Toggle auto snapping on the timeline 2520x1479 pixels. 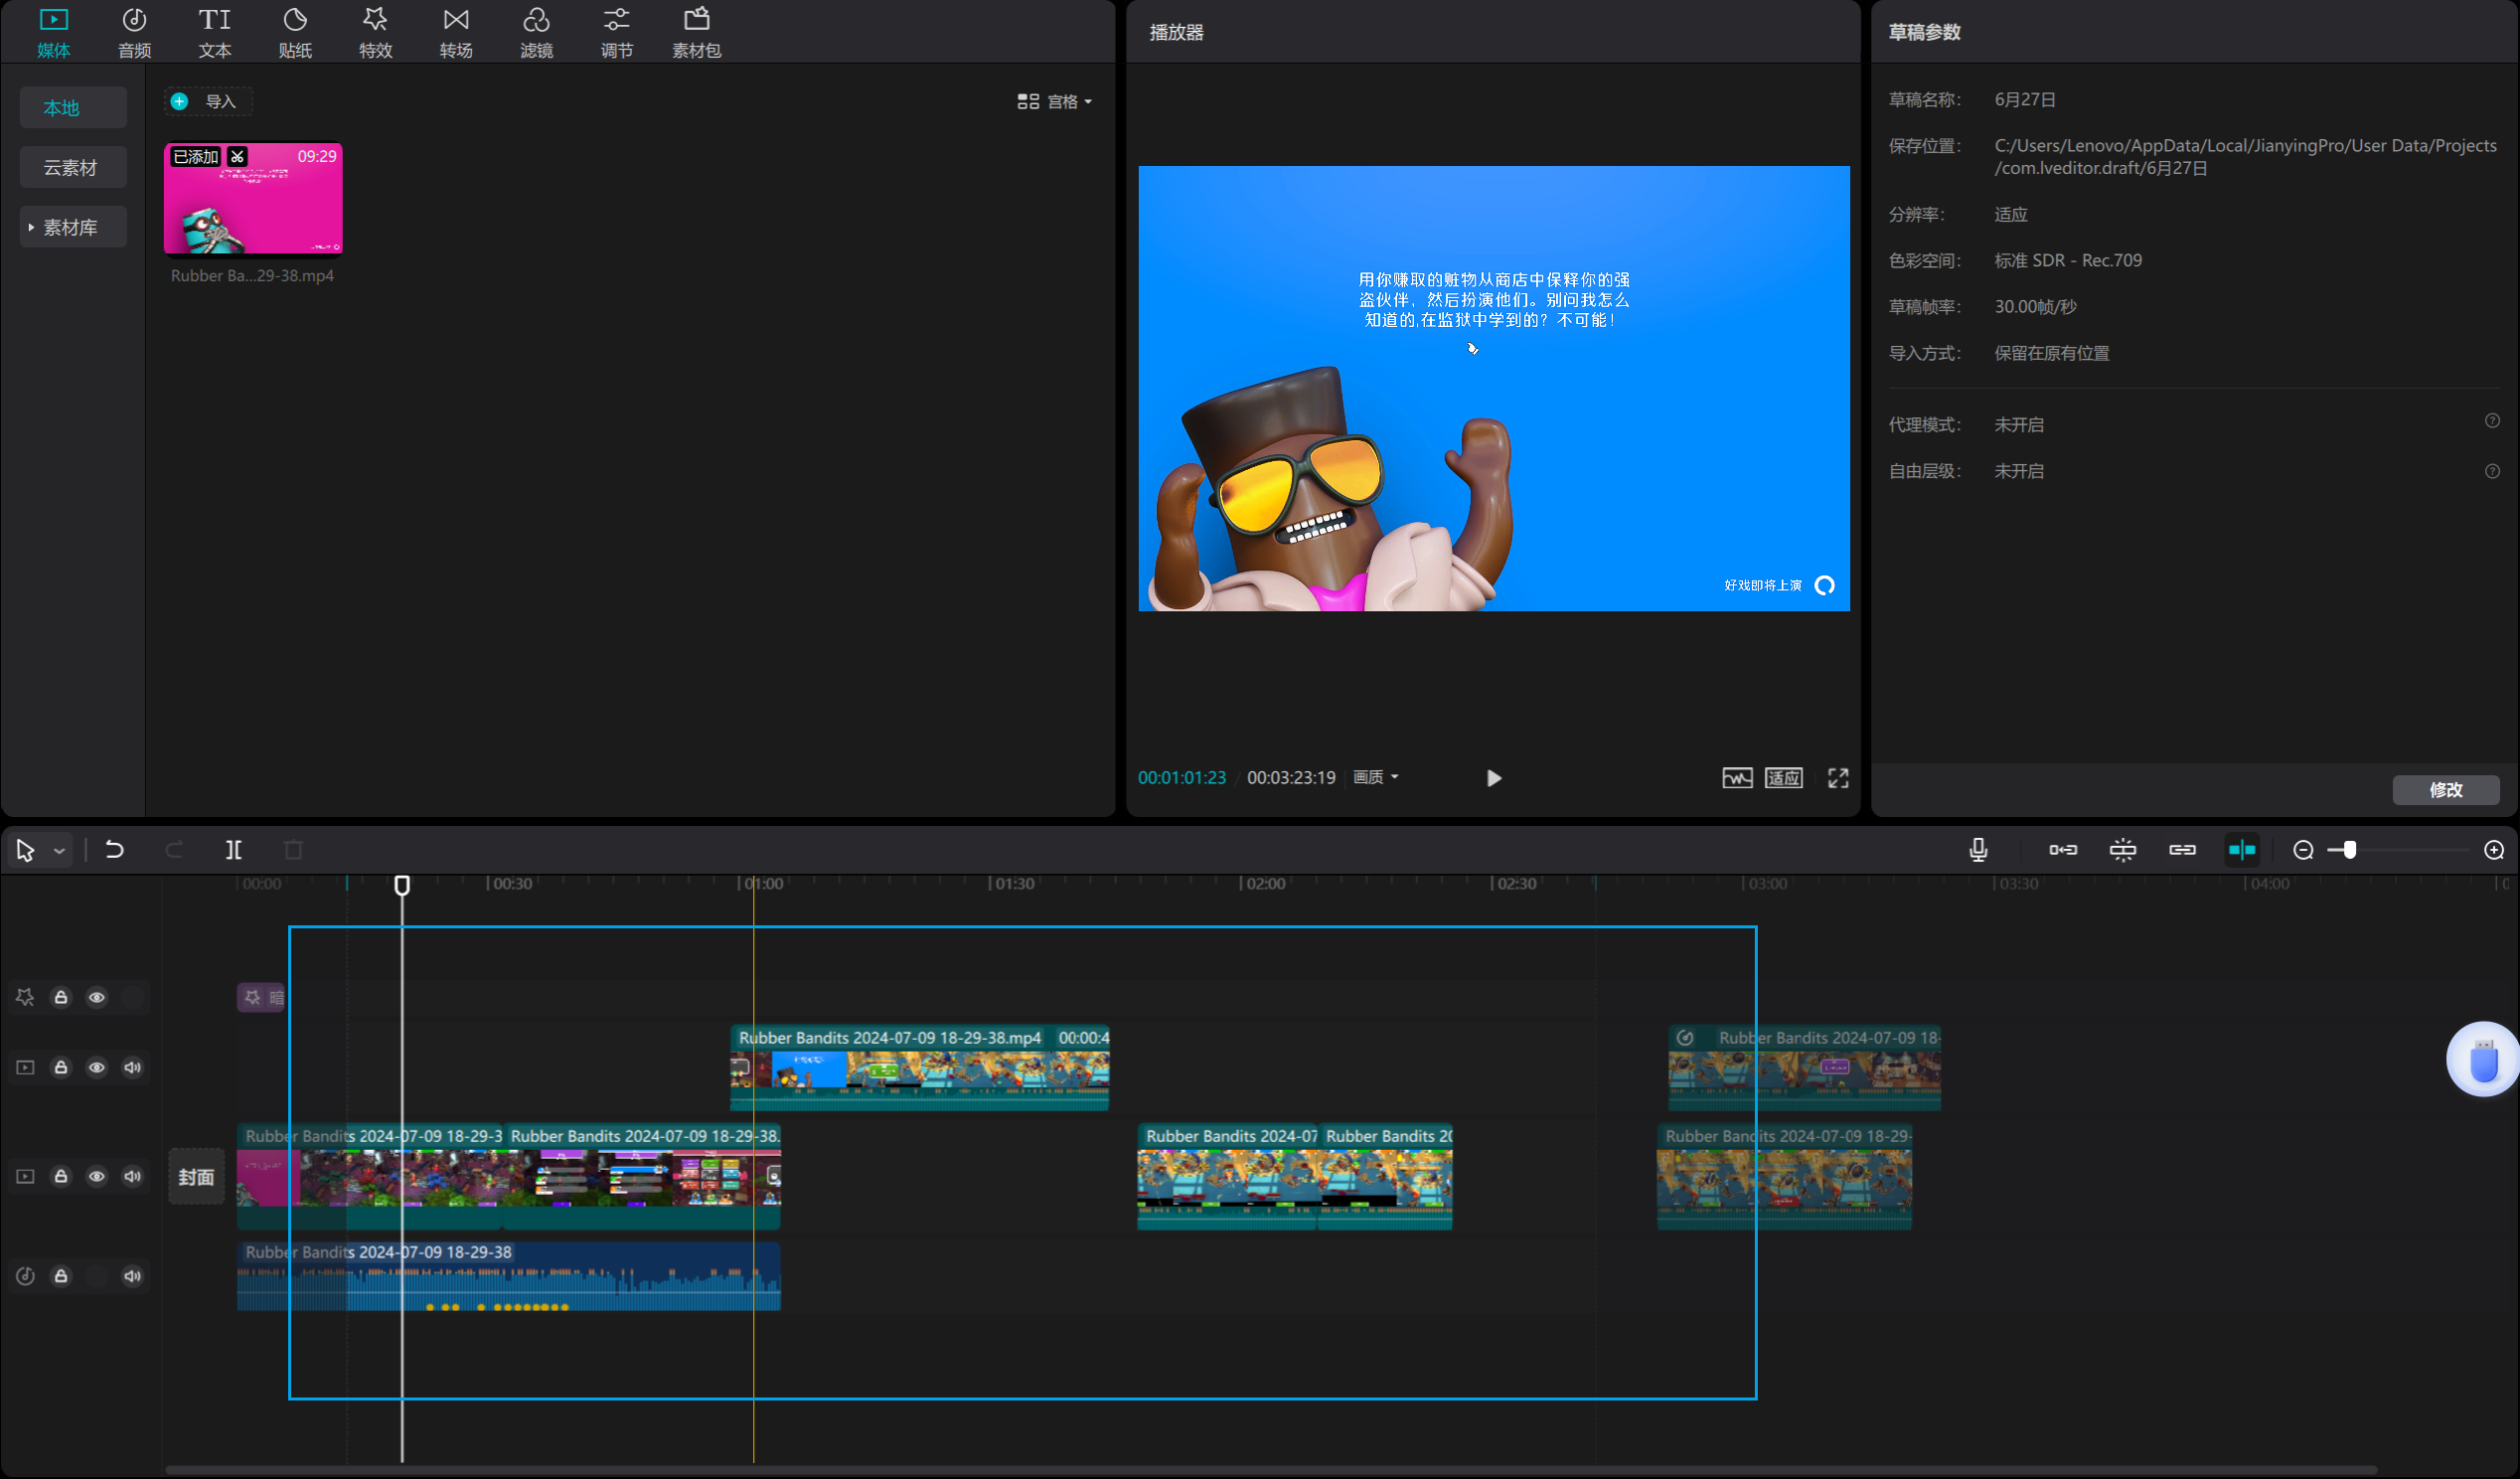coord(2123,850)
